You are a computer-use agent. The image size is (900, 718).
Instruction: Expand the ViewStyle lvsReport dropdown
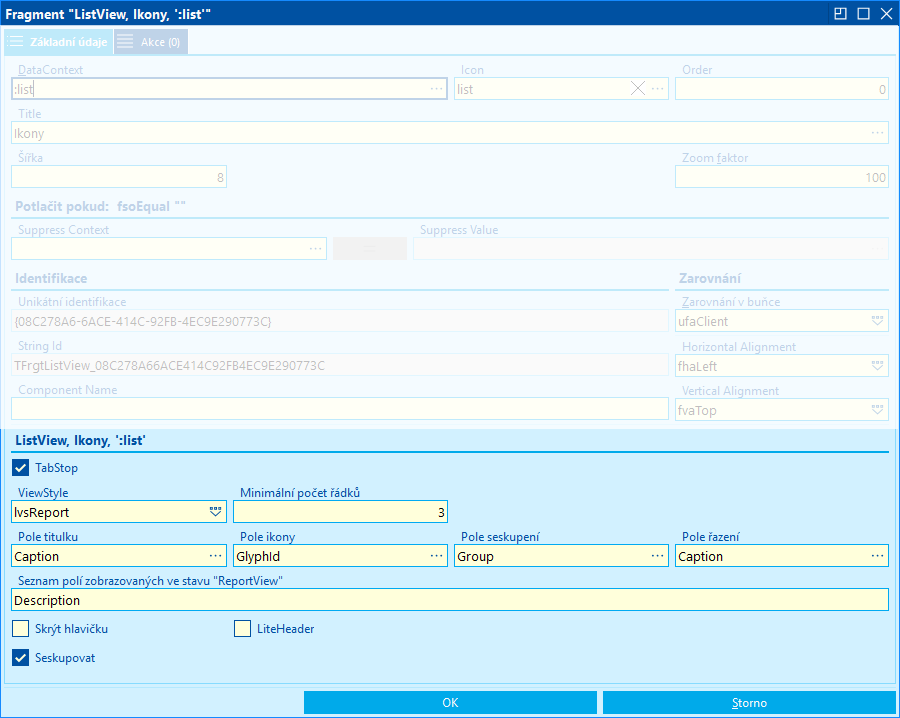[x=215, y=512]
